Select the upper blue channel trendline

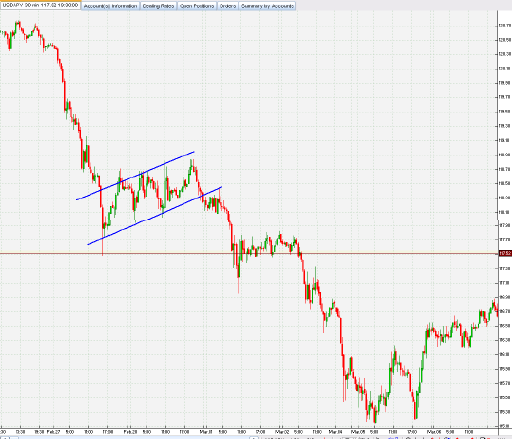[135, 176]
